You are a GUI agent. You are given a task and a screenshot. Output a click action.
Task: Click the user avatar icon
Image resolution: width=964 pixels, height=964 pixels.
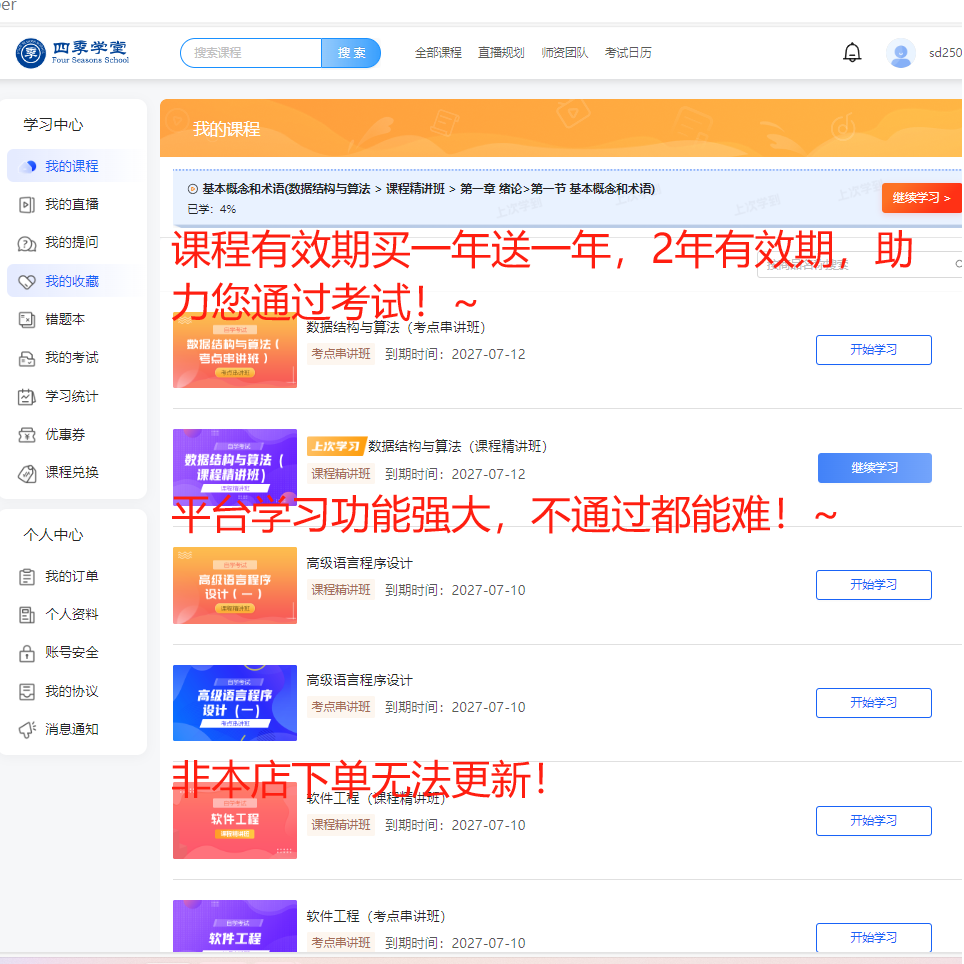(900, 53)
